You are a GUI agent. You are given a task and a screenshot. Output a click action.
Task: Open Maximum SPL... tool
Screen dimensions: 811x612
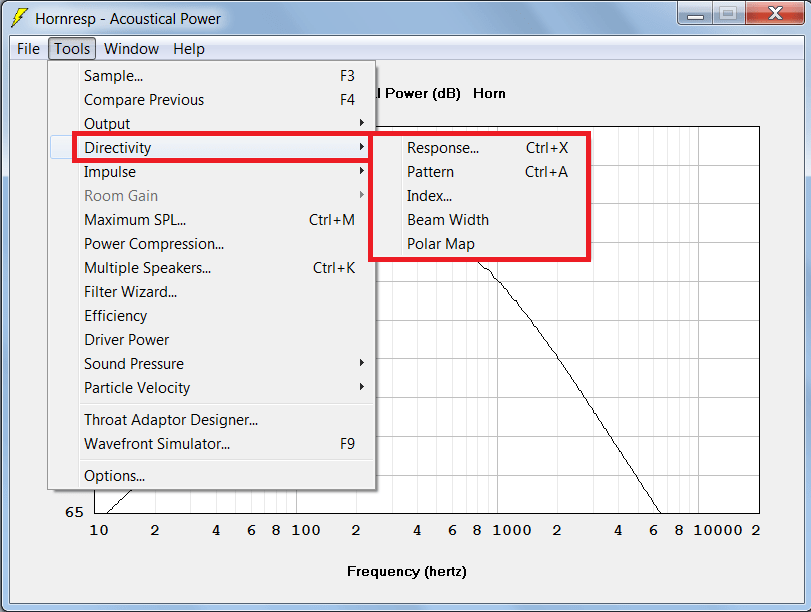(x=212, y=219)
